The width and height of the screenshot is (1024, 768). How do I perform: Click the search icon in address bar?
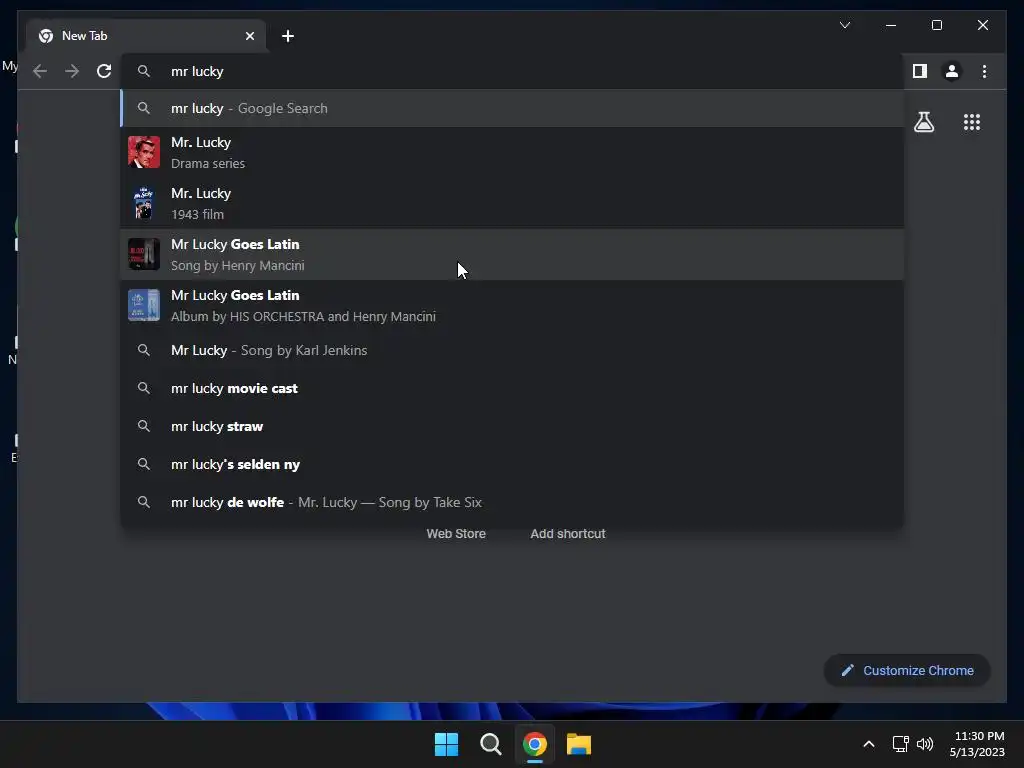(x=144, y=71)
